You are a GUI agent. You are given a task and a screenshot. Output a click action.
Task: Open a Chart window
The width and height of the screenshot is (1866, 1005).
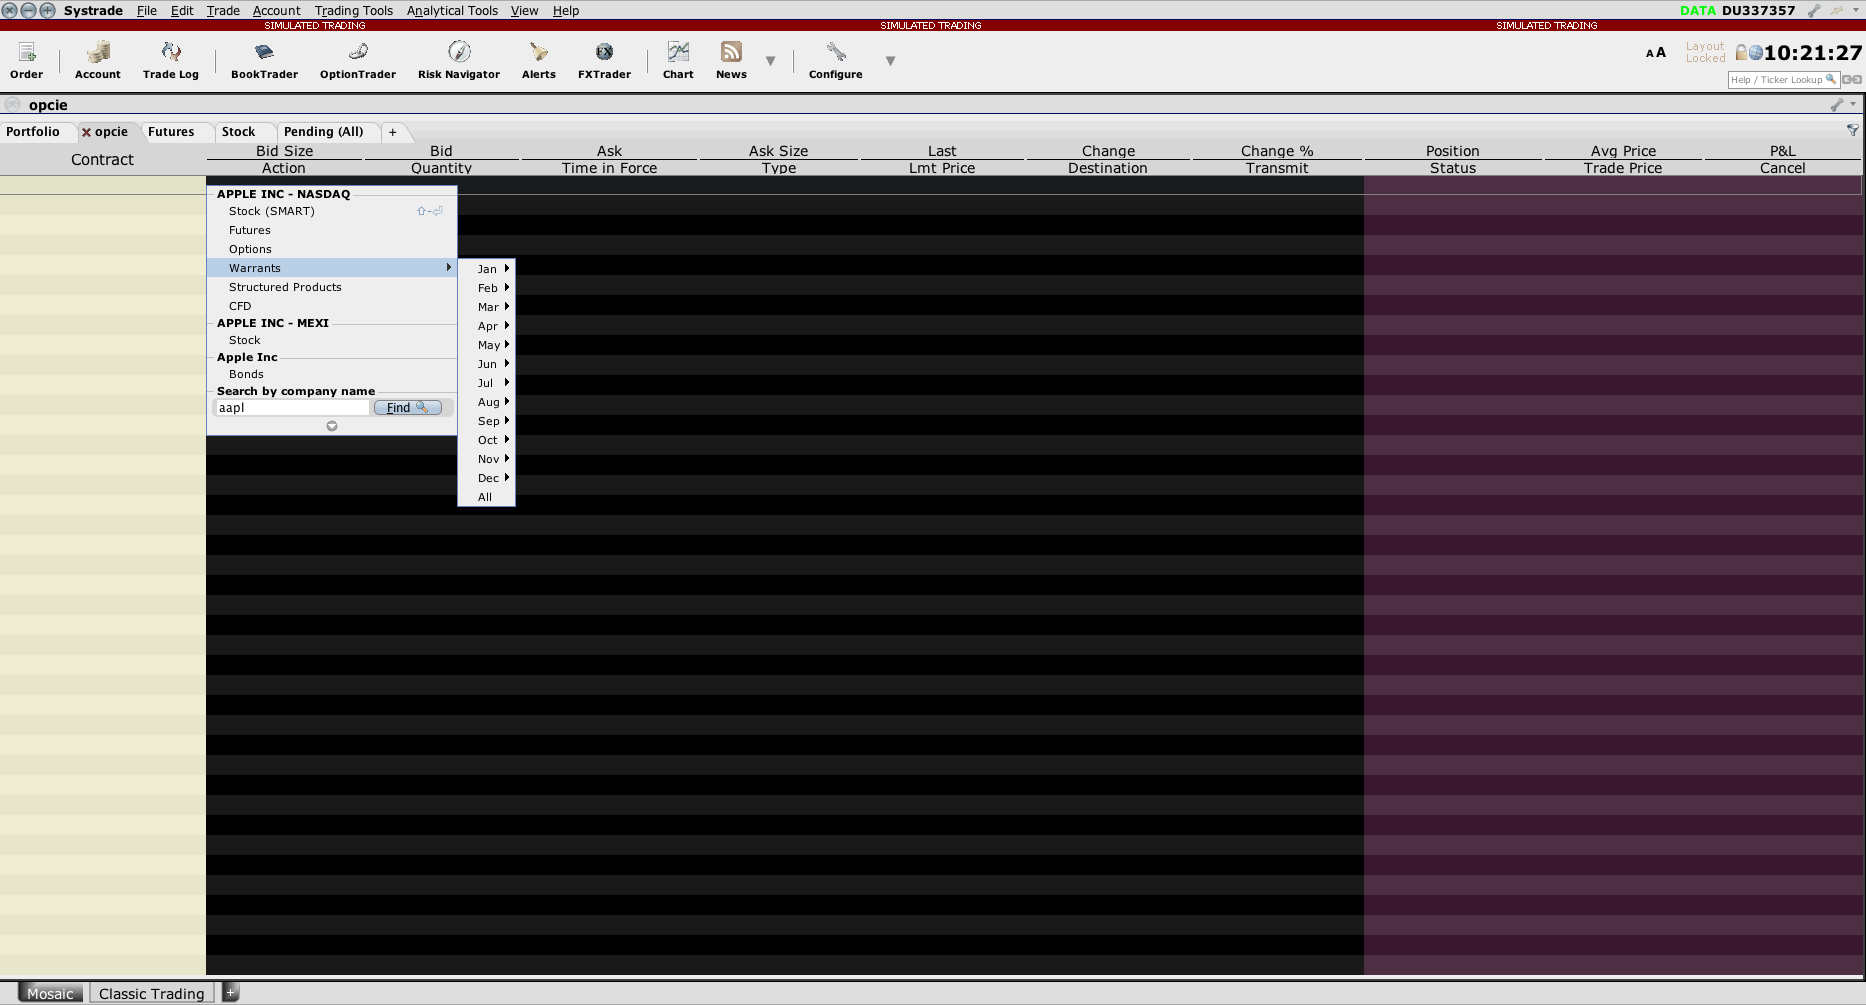tap(678, 60)
